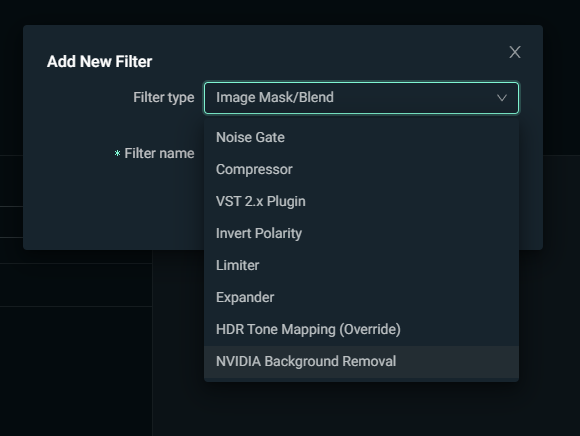Click the Filter type label text

click(163, 98)
